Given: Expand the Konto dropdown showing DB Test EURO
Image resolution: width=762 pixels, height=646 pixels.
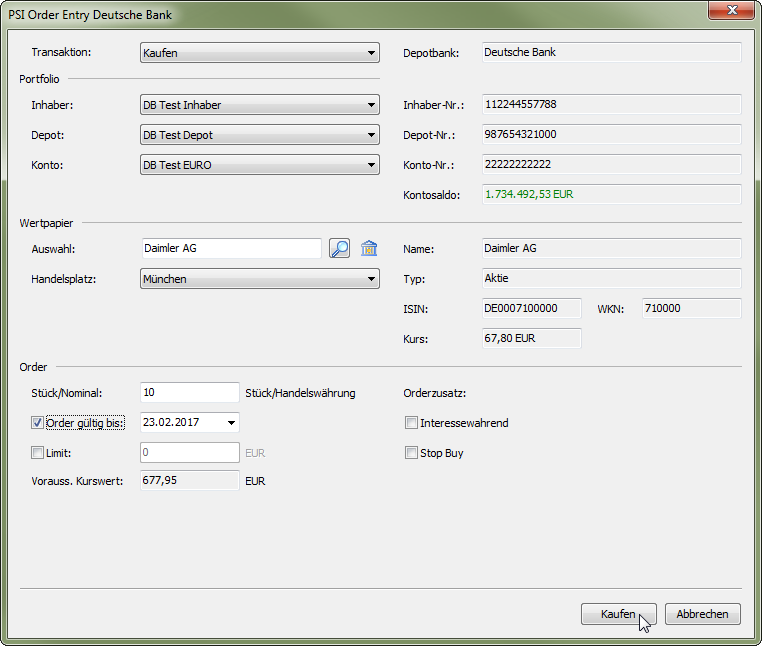Looking at the screenshot, I should pos(259,165).
